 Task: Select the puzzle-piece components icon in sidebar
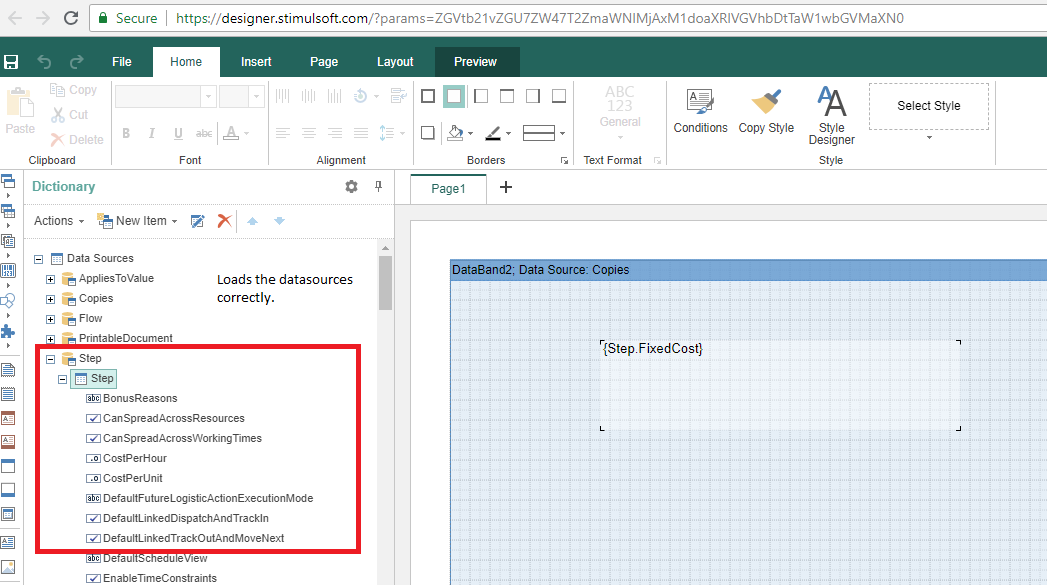pyautogui.click(x=8, y=332)
